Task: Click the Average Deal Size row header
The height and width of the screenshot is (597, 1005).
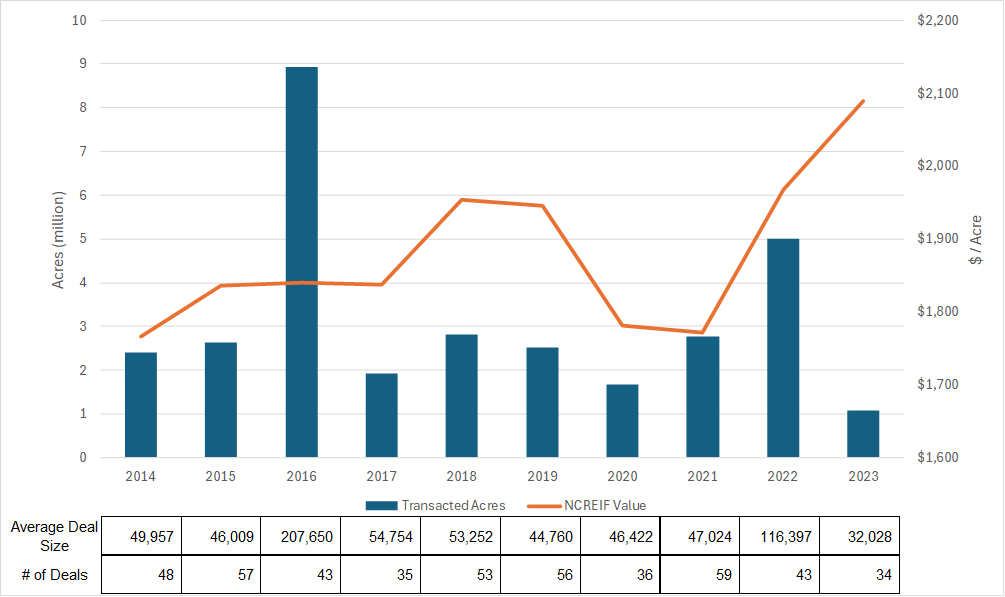Action: tap(54, 537)
